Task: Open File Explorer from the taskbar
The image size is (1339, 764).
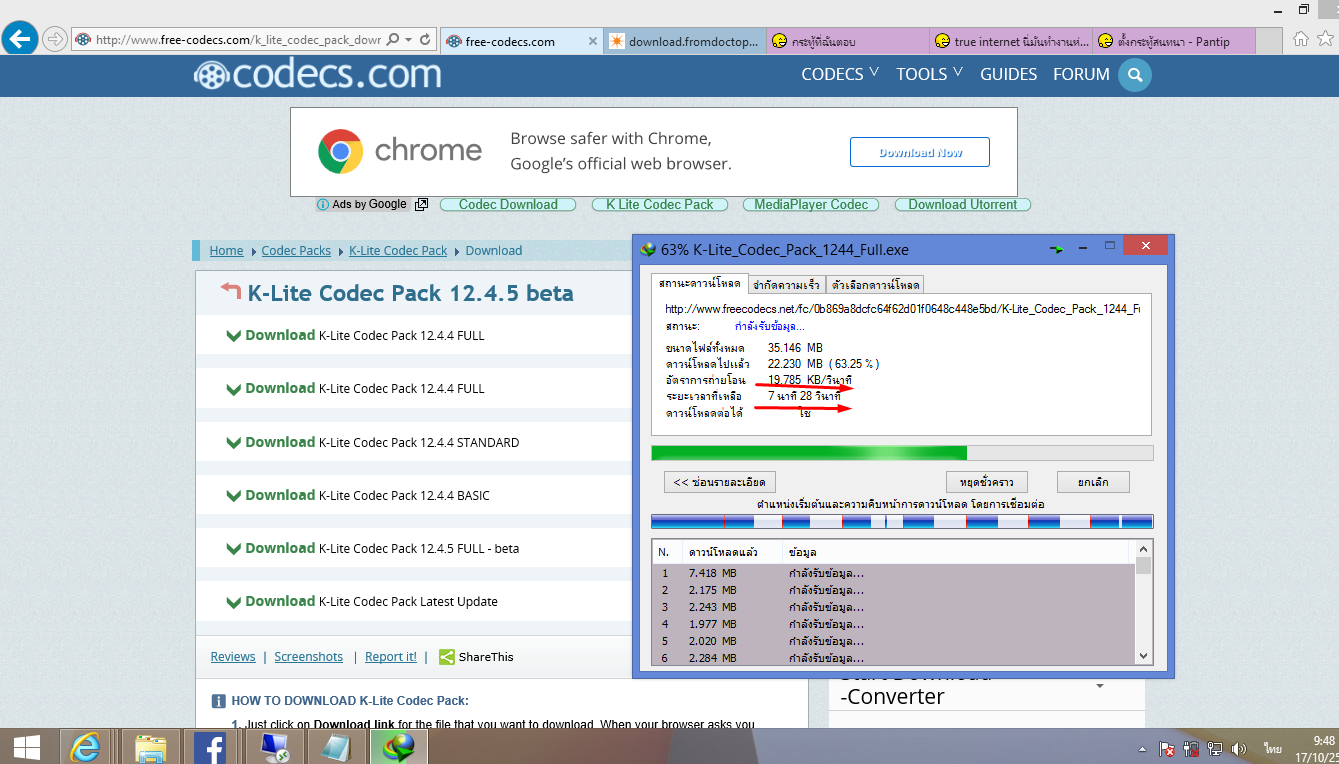Action: [x=151, y=747]
